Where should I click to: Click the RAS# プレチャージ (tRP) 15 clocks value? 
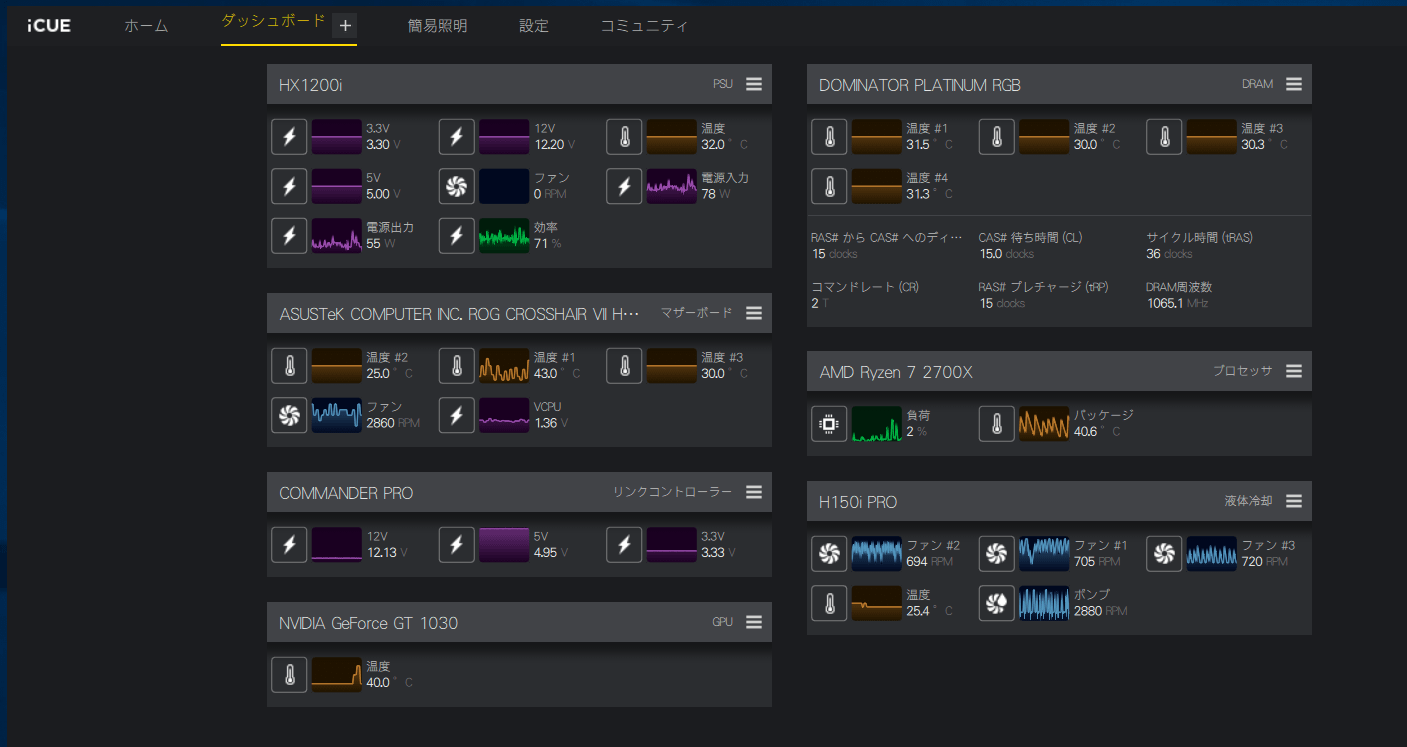point(1002,303)
